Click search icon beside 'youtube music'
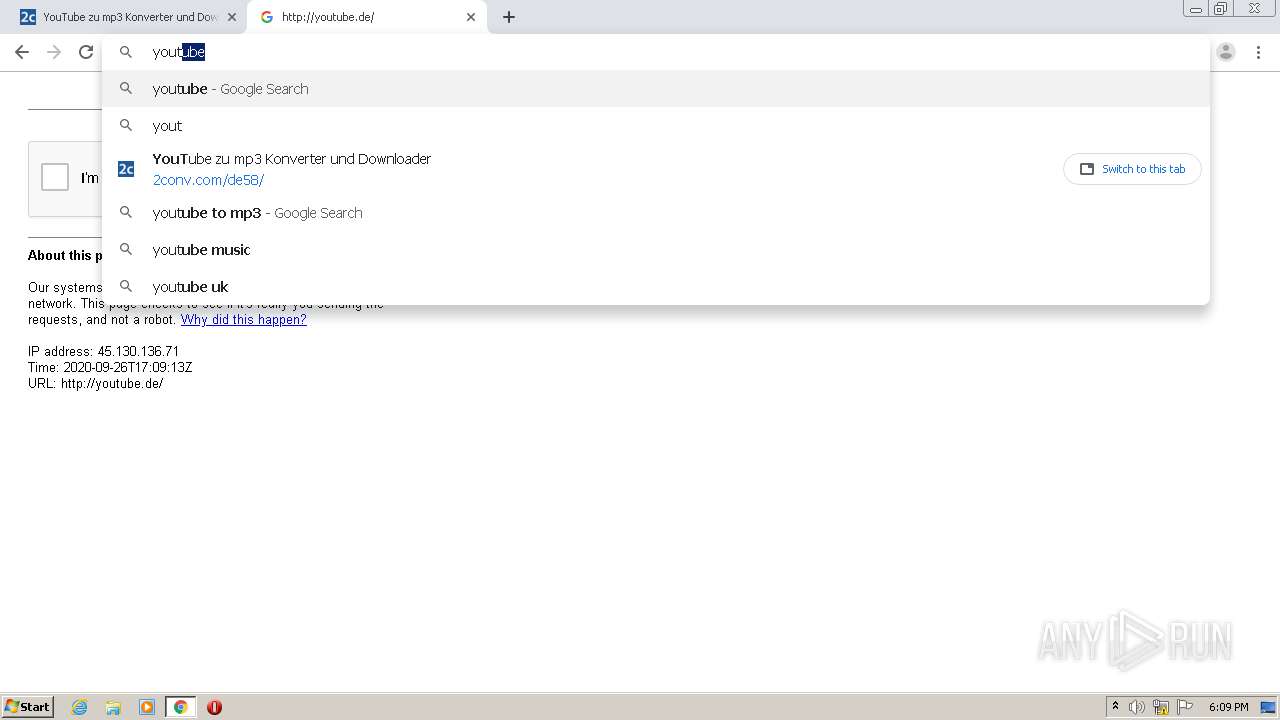The width and height of the screenshot is (1280, 720). [126, 249]
